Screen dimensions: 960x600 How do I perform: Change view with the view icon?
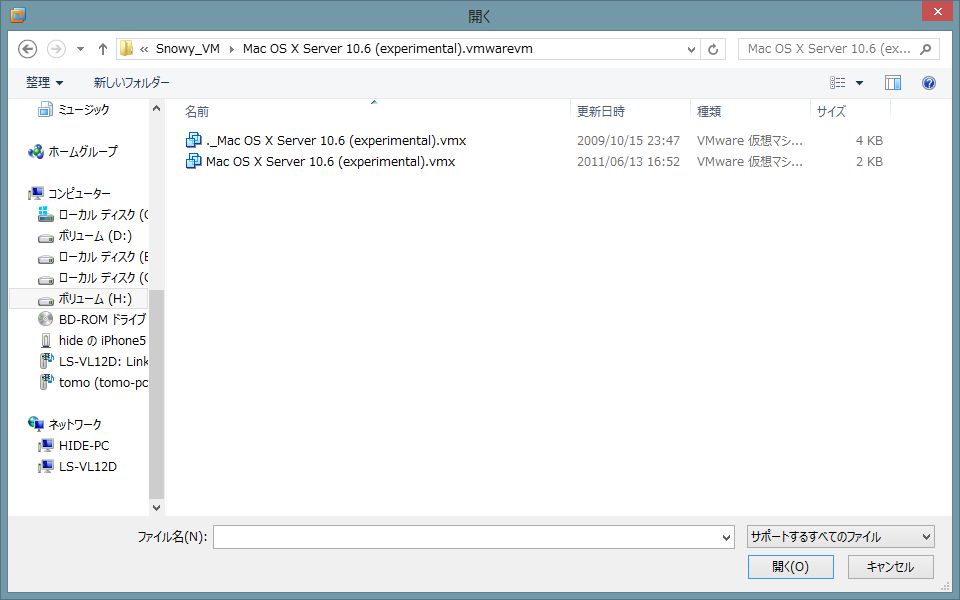838,82
